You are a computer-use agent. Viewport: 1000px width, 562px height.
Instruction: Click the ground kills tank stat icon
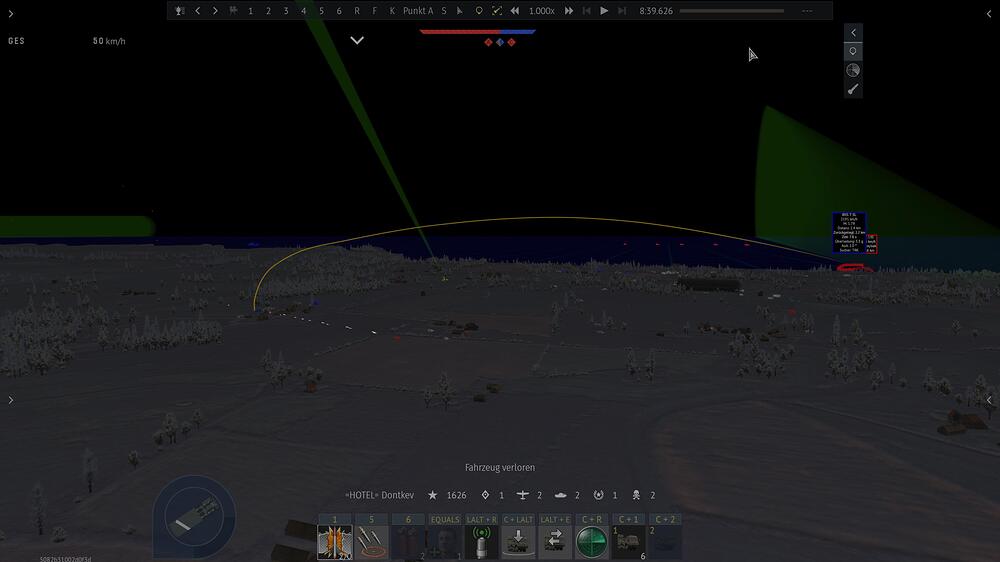point(561,495)
